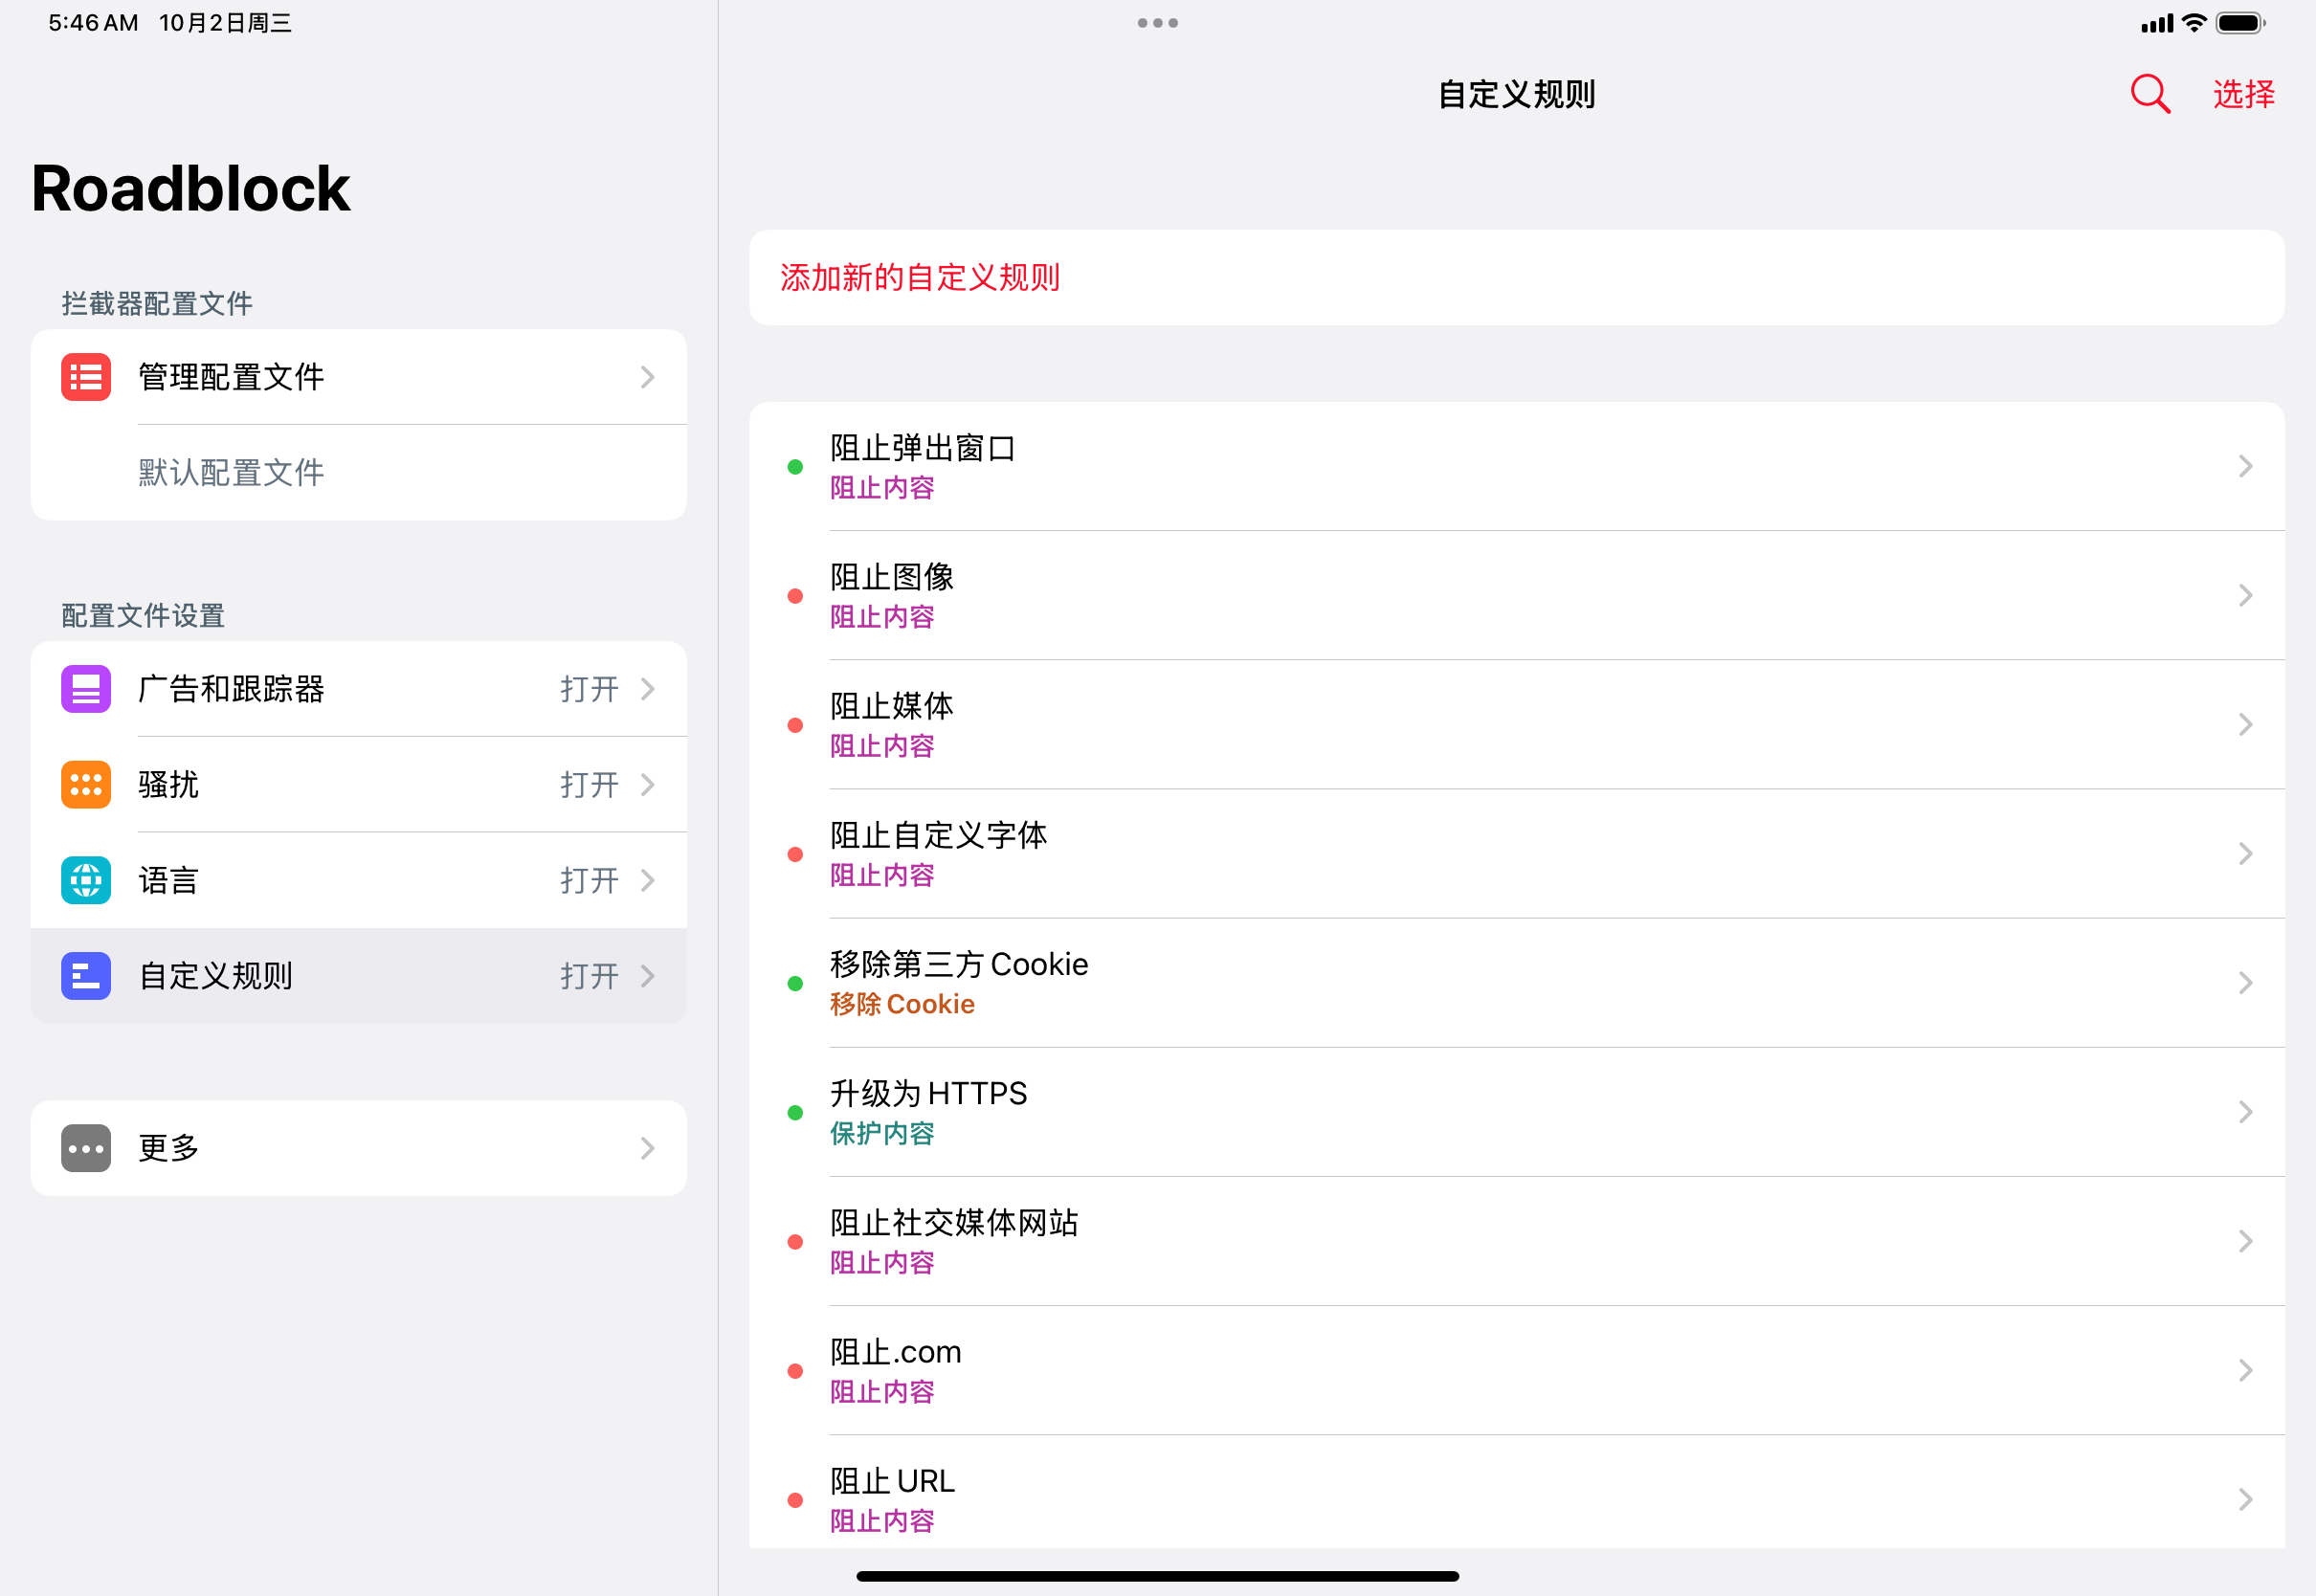Open the 阻止社交媒体网站 rule
Viewport: 2316px width, 1596px height.
(x=1516, y=1242)
